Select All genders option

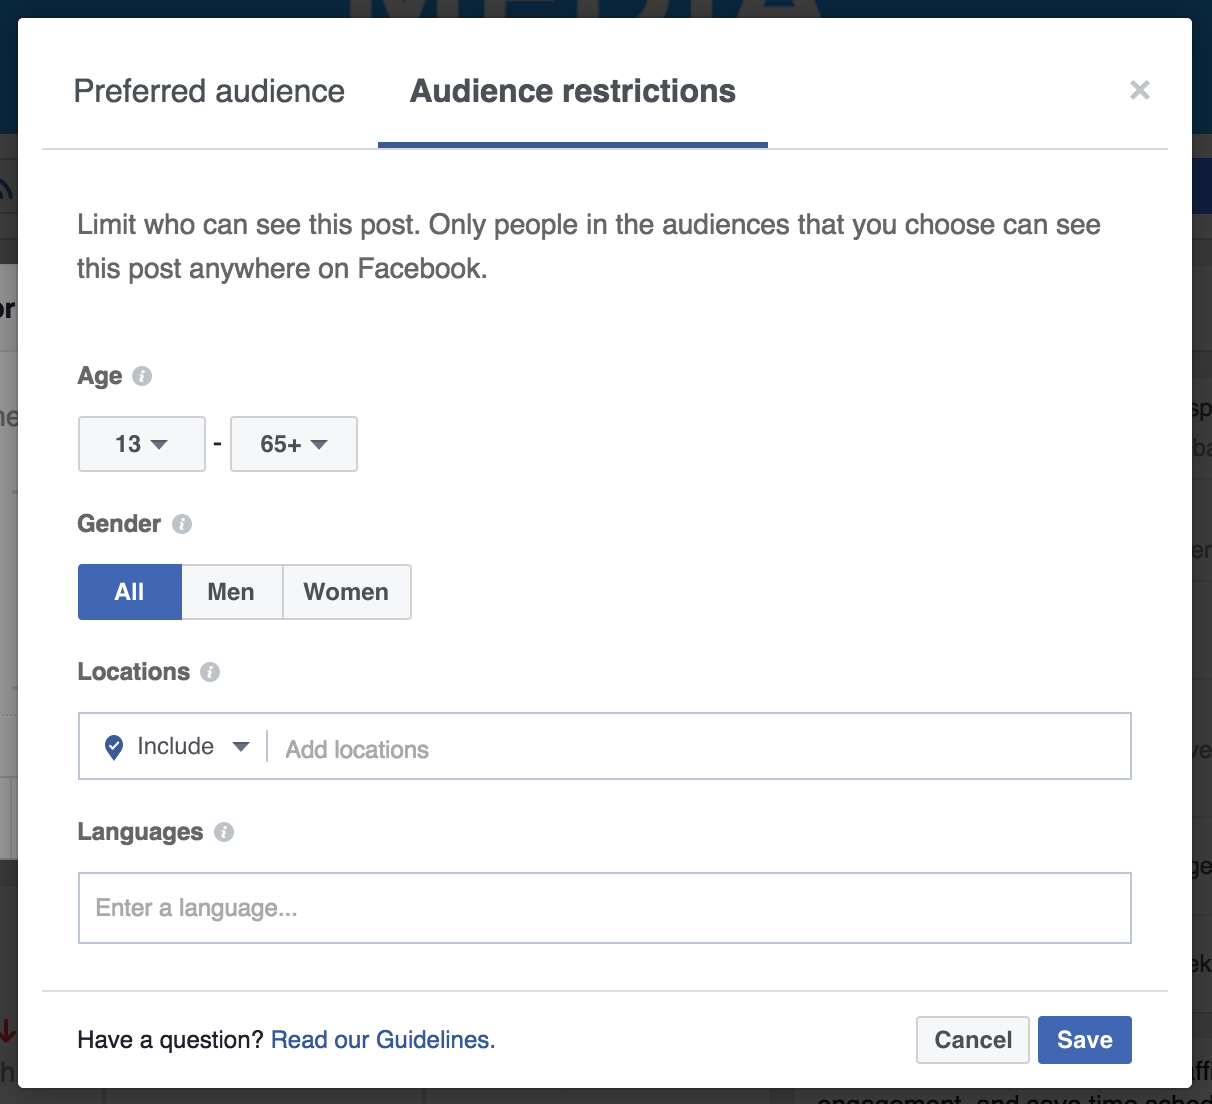(130, 592)
